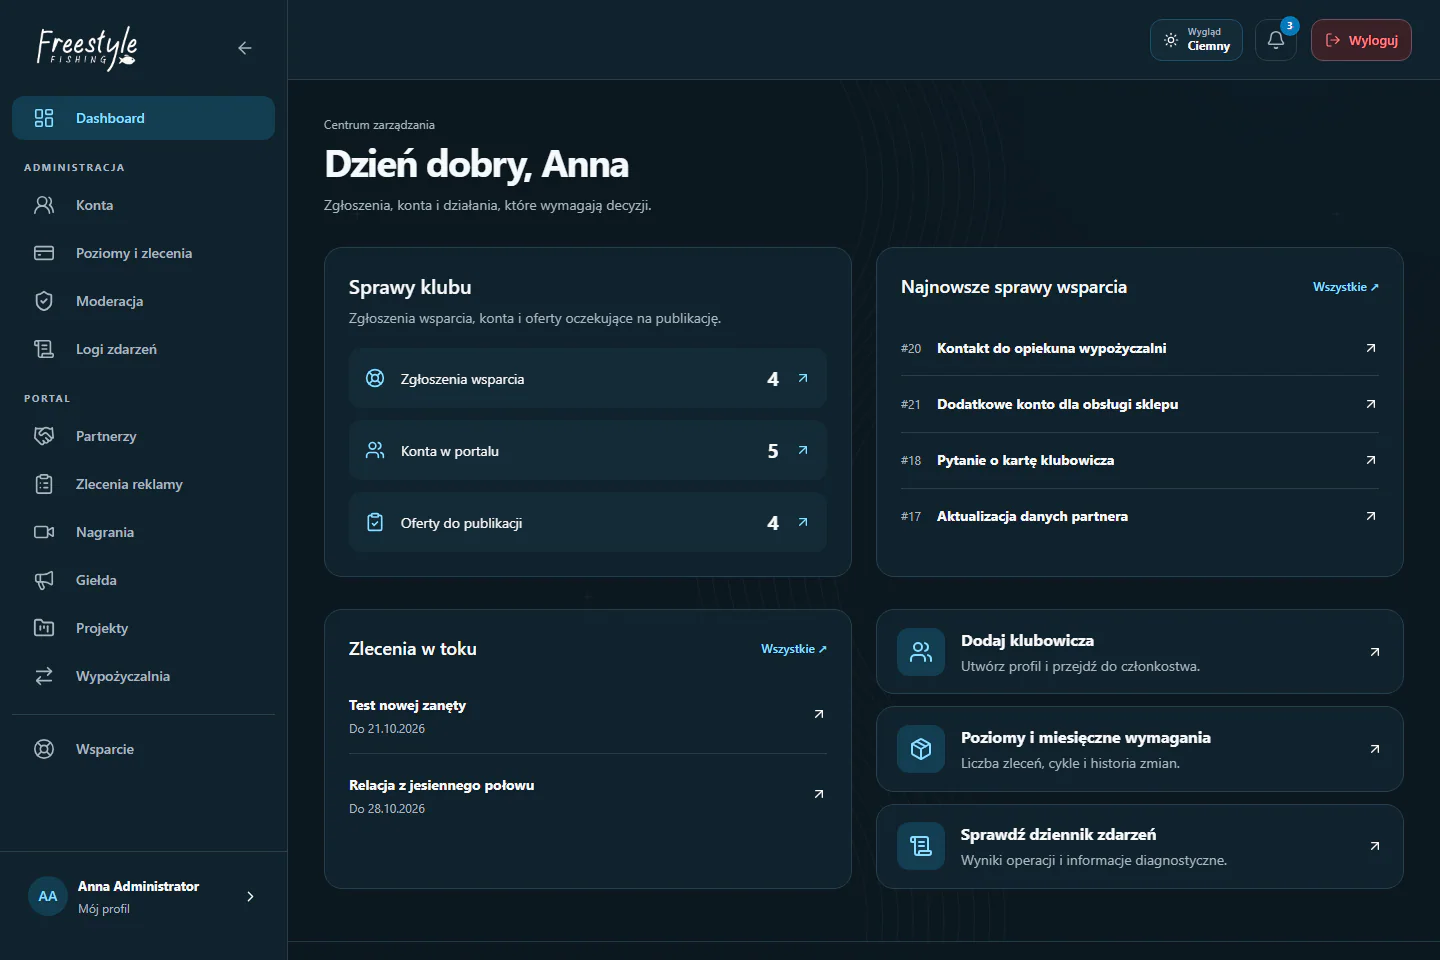
Task: Click the Zgłoszenia wsparcia lifebuoy icon
Action: (375, 378)
